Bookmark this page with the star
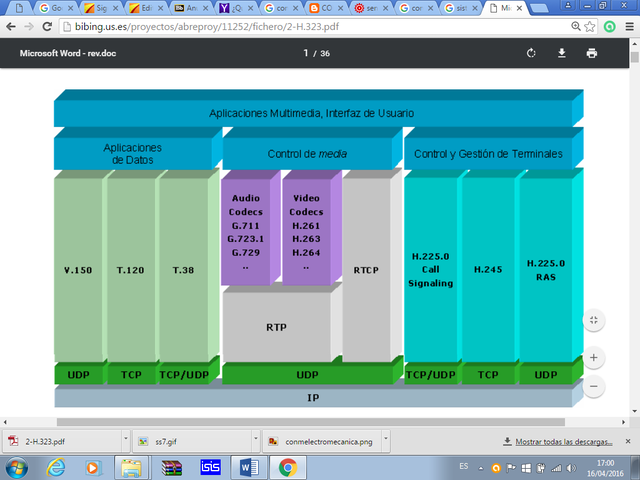Screen dimensions: 640x480 click(x=589, y=27)
